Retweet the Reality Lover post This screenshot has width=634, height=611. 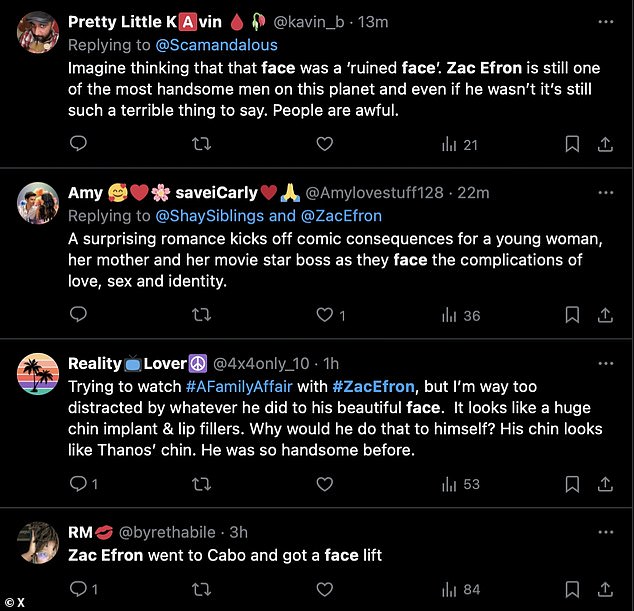point(201,484)
